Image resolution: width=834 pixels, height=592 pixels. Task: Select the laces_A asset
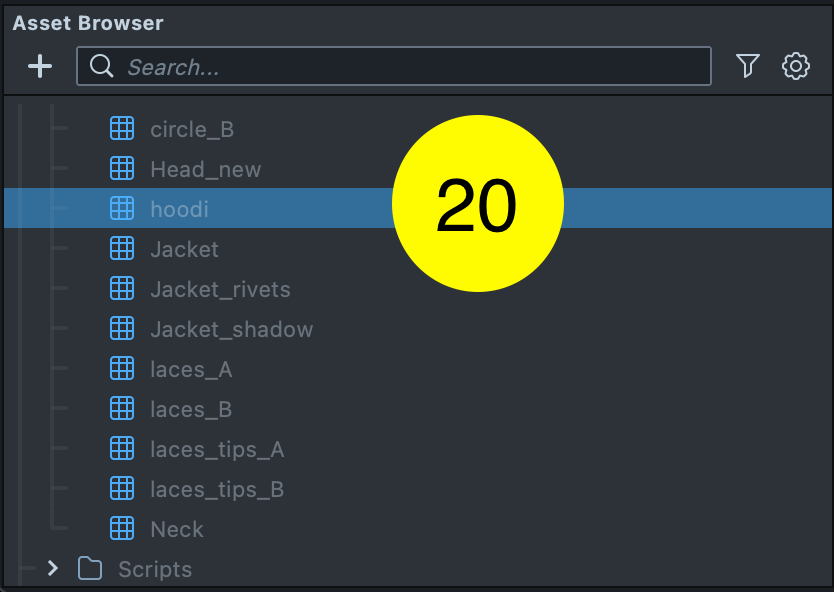pyautogui.click(x=191, y=369)
